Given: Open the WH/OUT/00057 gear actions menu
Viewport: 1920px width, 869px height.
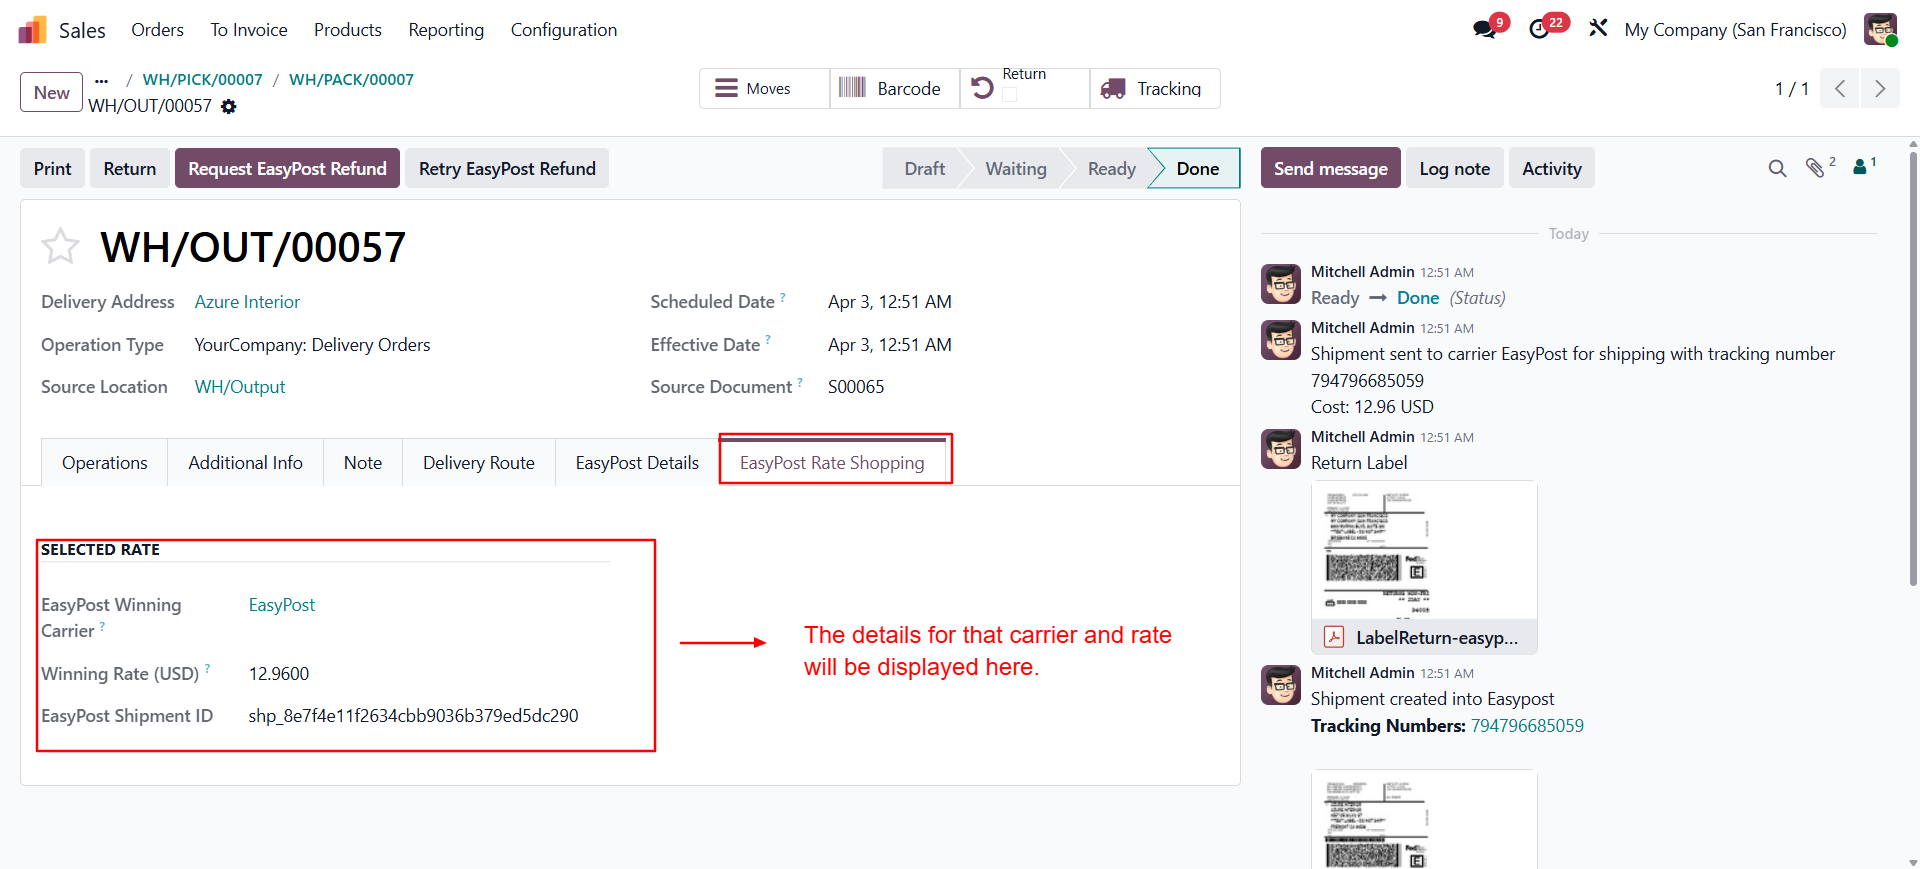Looking at the screenshot, I should (229, 106).
